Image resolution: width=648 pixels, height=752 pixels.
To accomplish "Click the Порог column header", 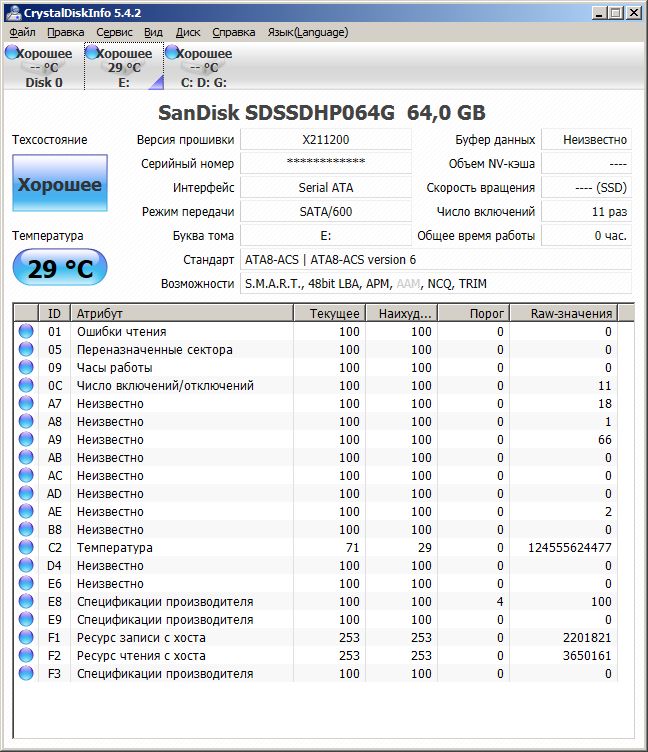I will [x=473, y=313].
